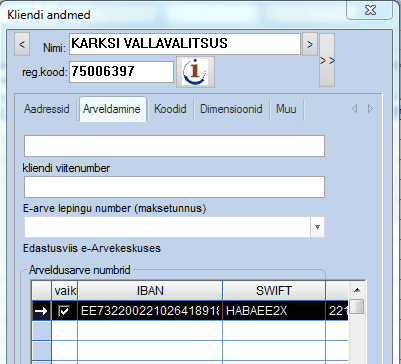Image resolution: width=401 pixels, height=364 pixels.
Task: Focus the empty field above kliendi viitenumber
Action: point(174,146)
